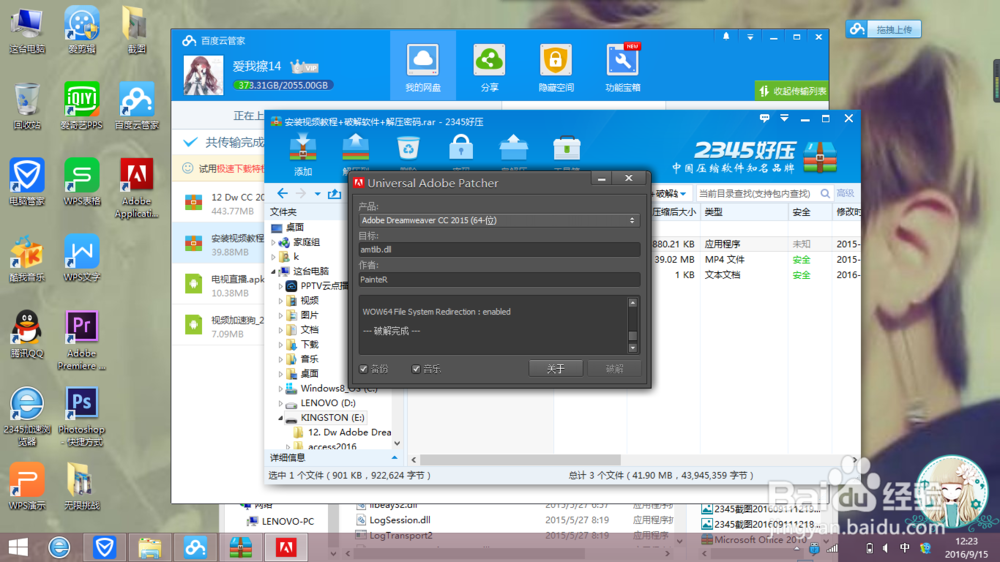Click the 拖拽上传 floating upload widget
This screenshot has width=1000, height=562.
(884, 29)
